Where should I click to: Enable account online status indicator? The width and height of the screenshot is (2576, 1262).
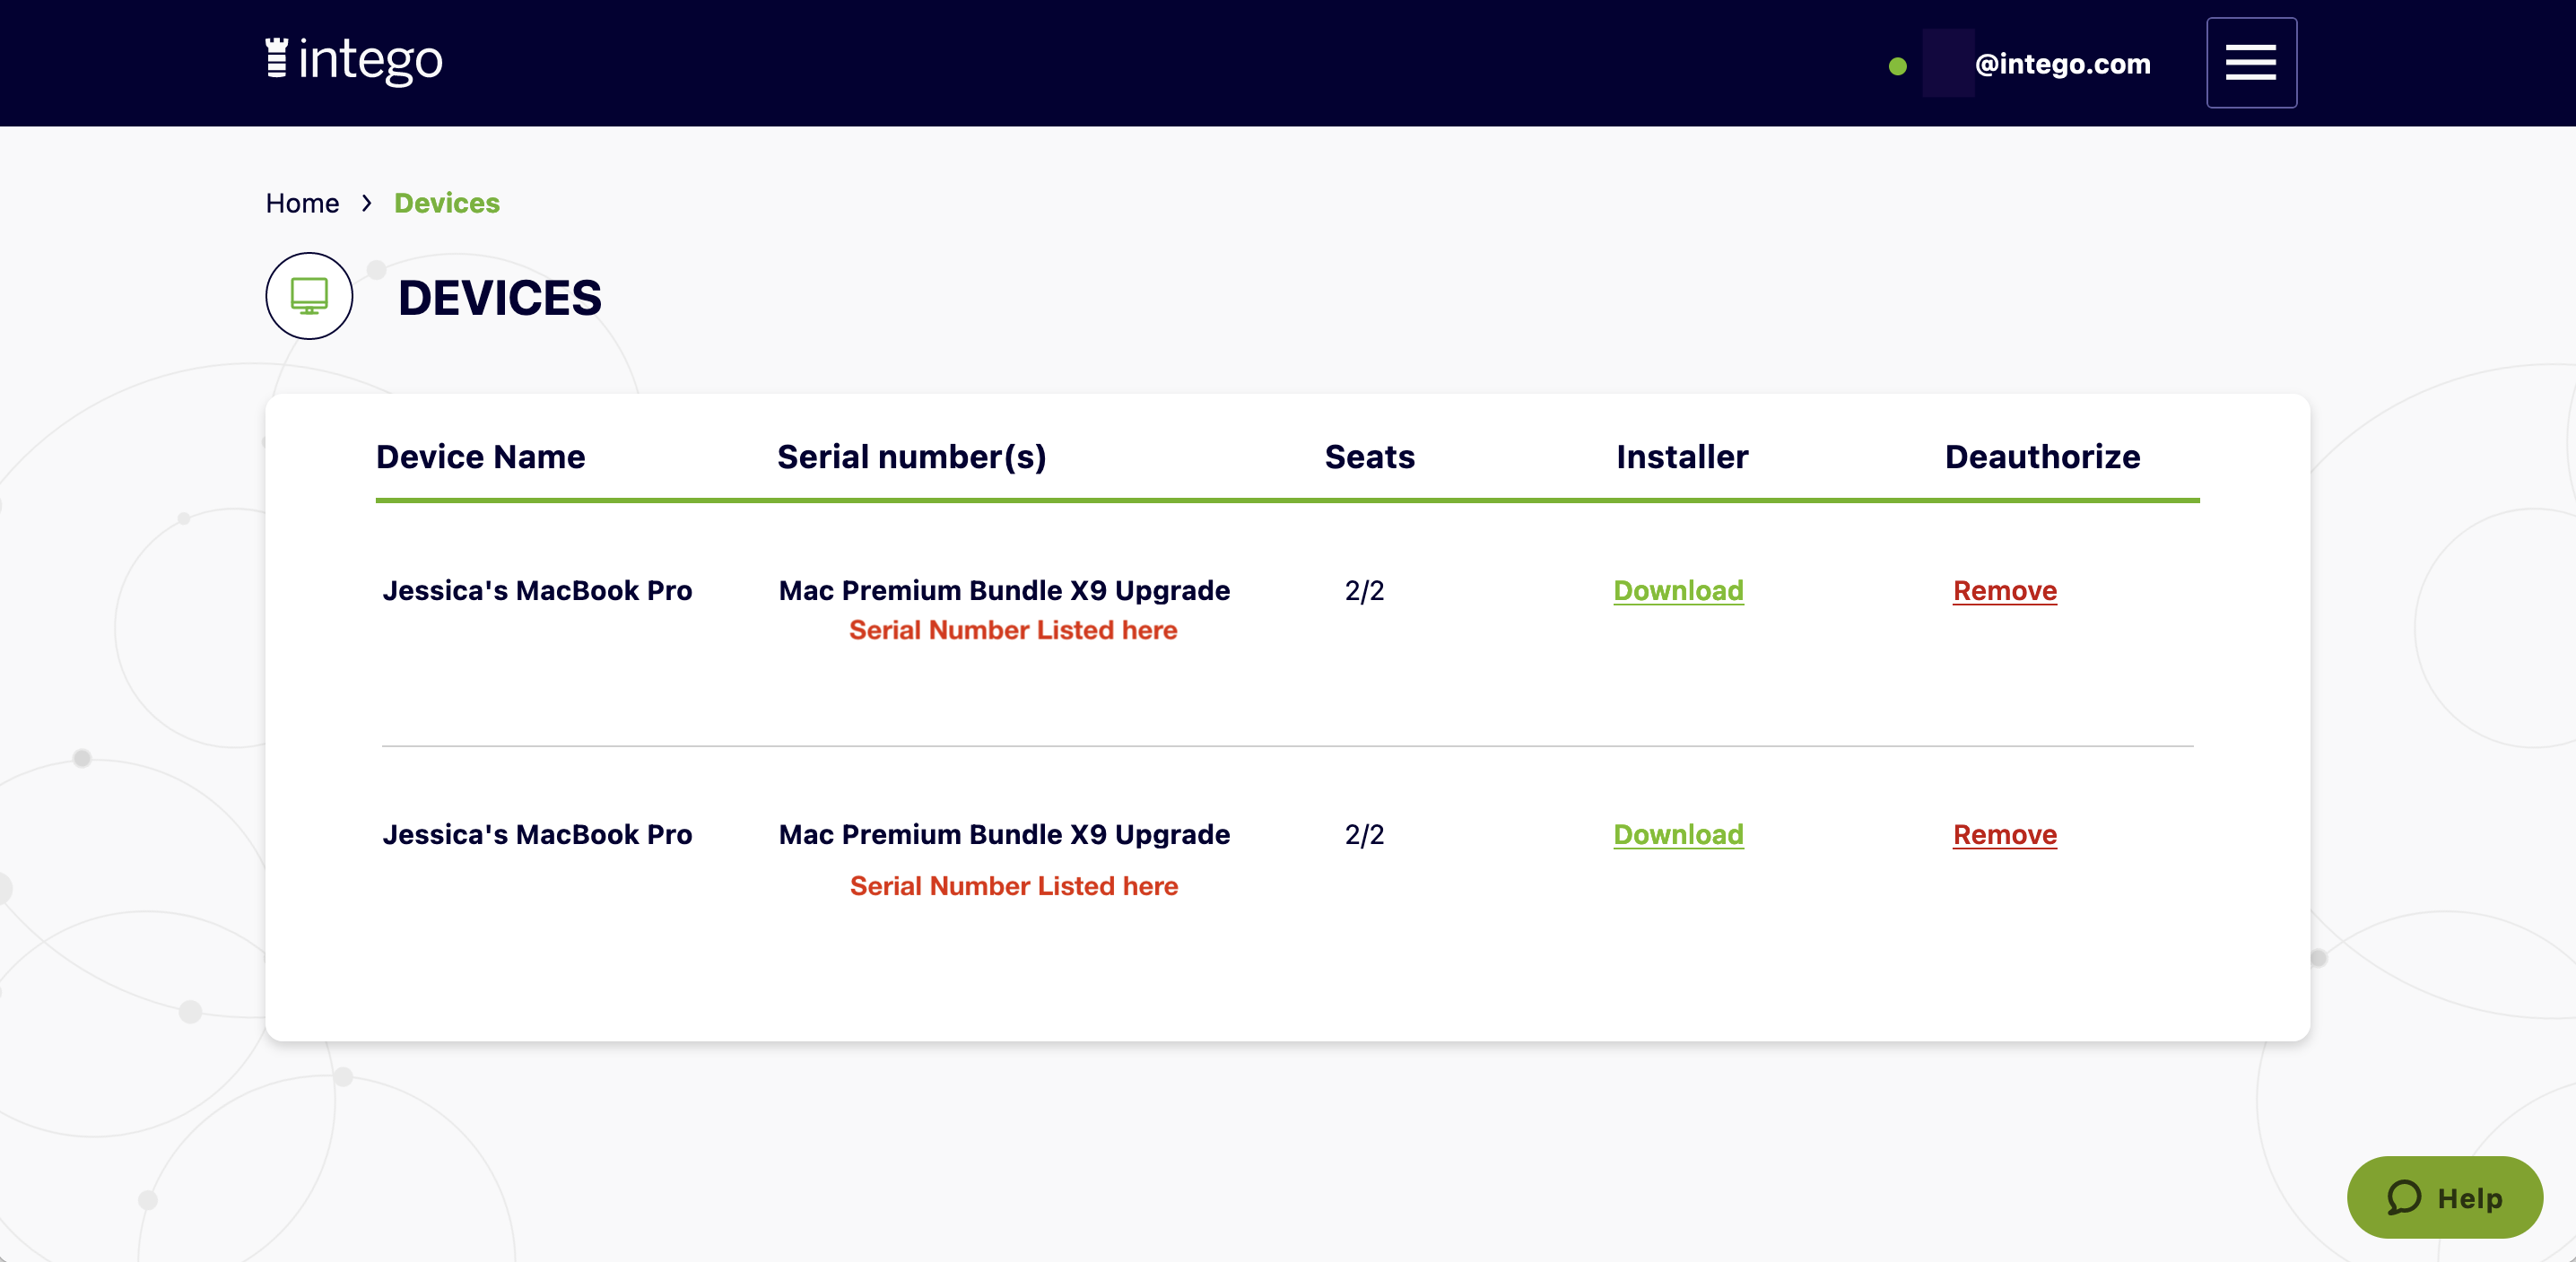pos(1898,65)
